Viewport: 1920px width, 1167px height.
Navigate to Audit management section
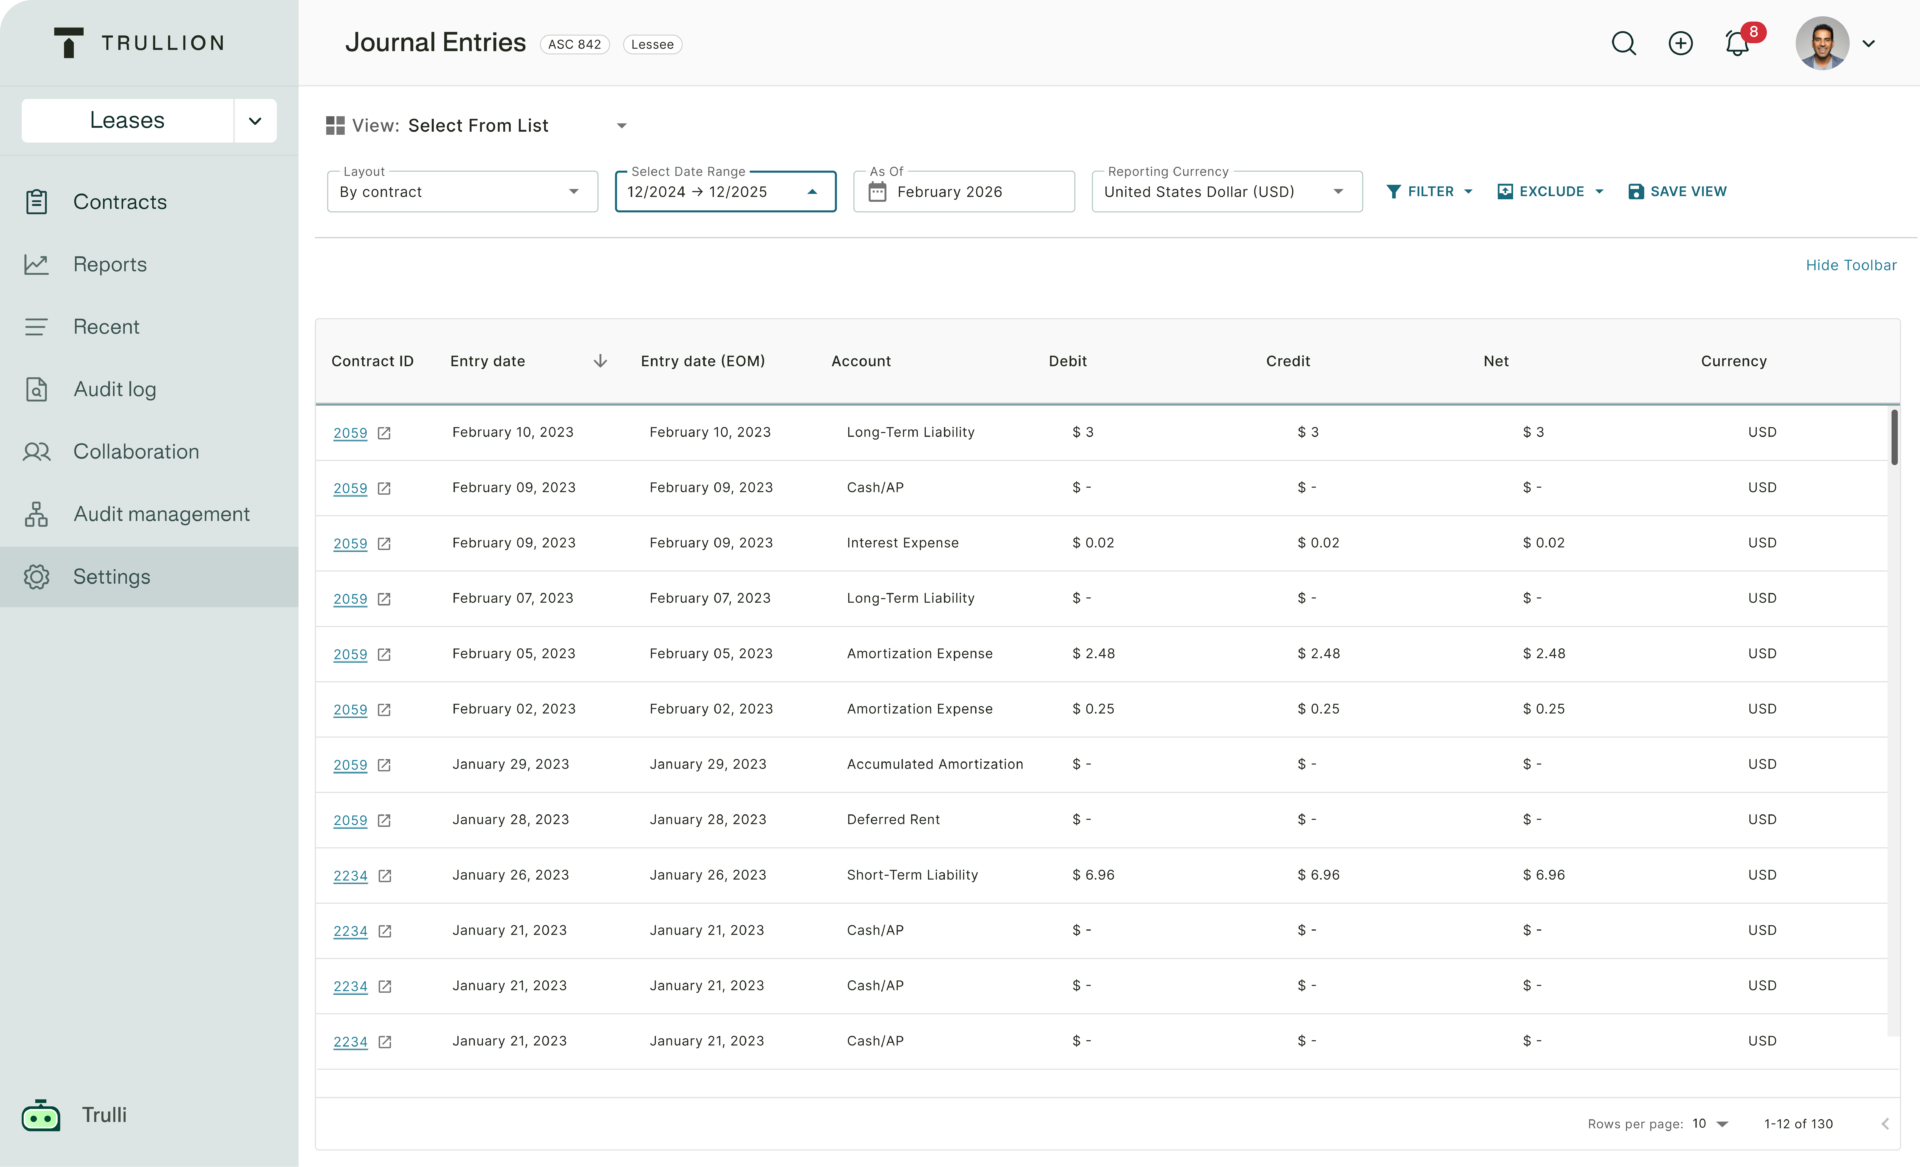[161, 514]
